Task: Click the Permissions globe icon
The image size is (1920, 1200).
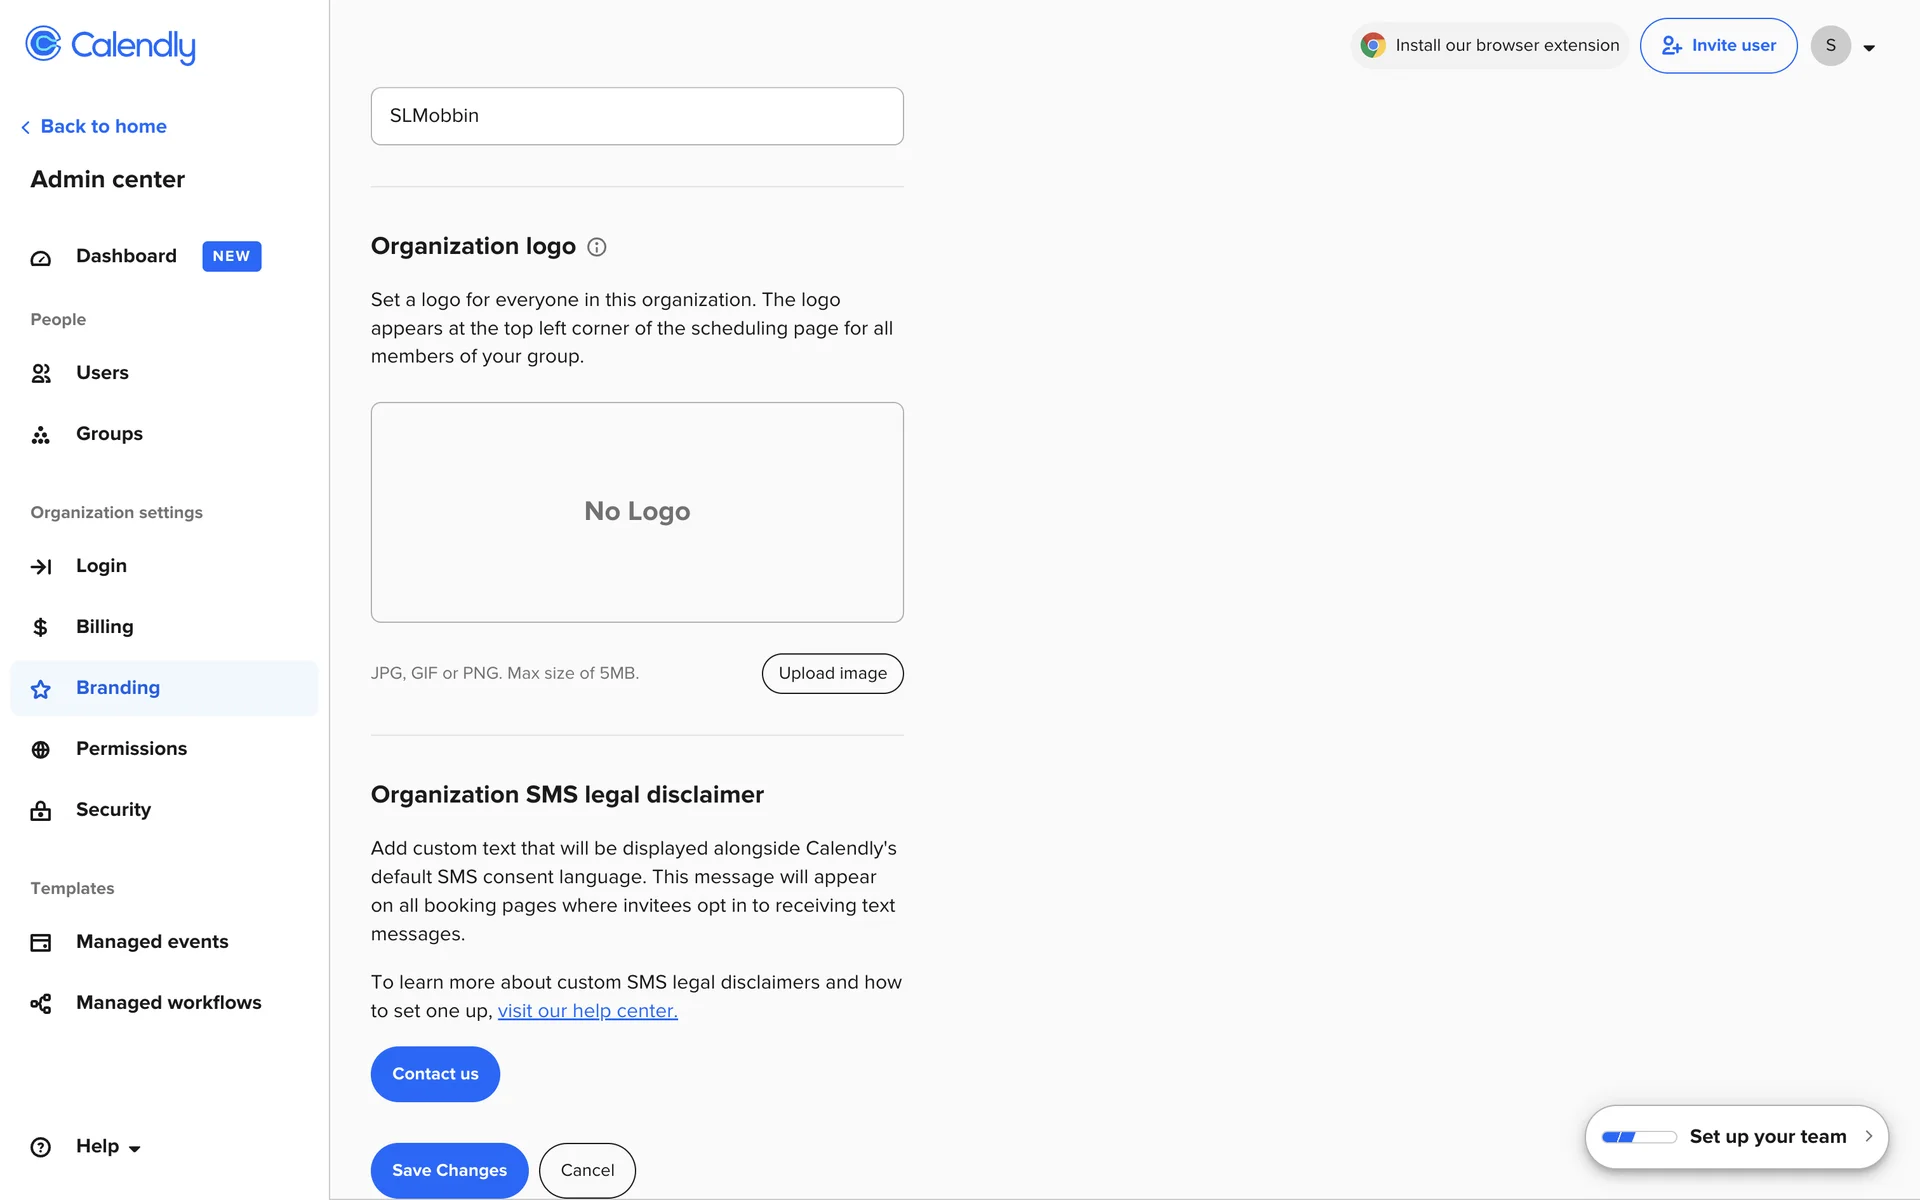Action: click(x=41, y=750)
